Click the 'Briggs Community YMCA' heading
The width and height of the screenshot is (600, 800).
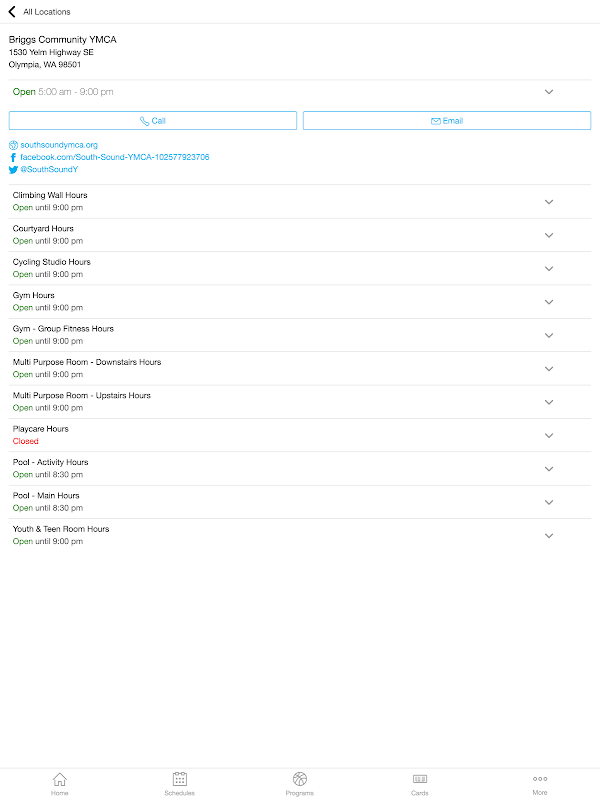(63, 40)
